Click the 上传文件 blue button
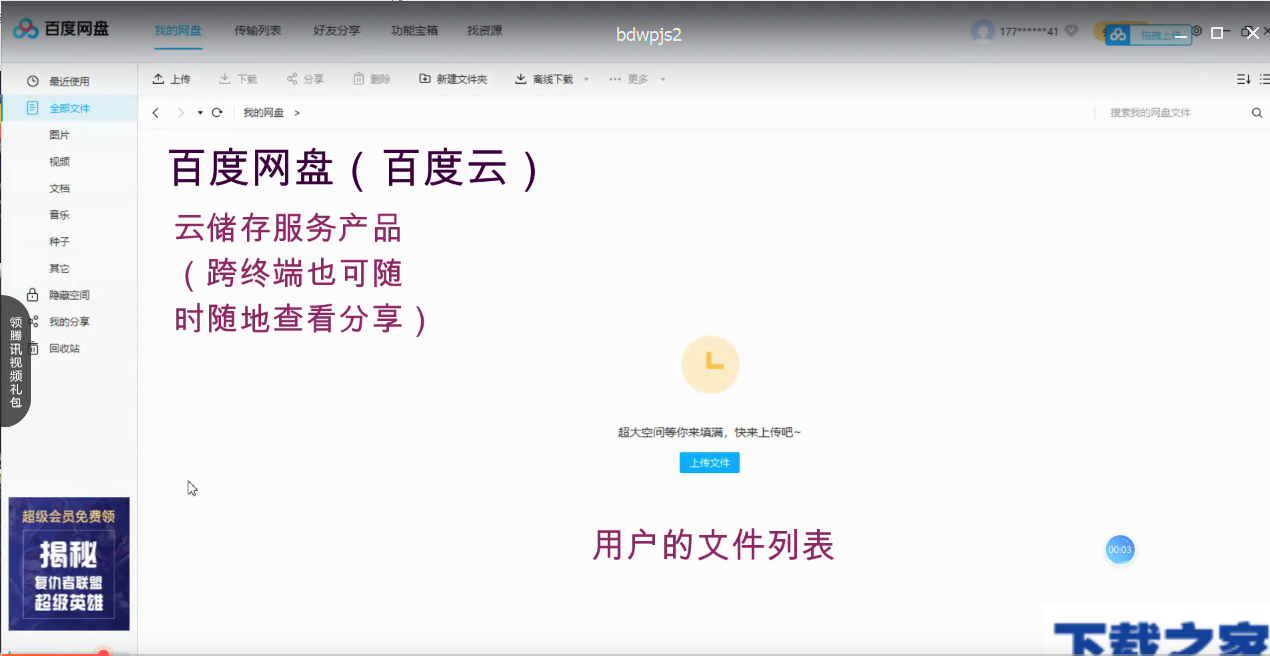The height and width of the screenshot is (656, 1270). pyautogui.click(x=709, y=462)
